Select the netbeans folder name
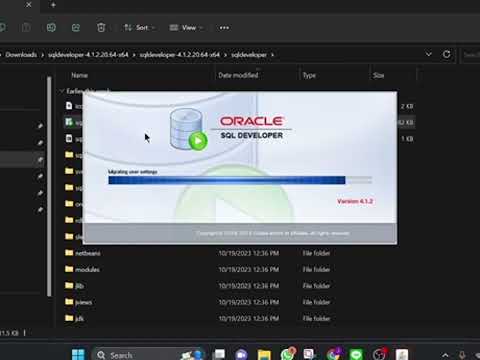This screenshot has width=480, height=360. pyautogui.click(x=88, y=253)
